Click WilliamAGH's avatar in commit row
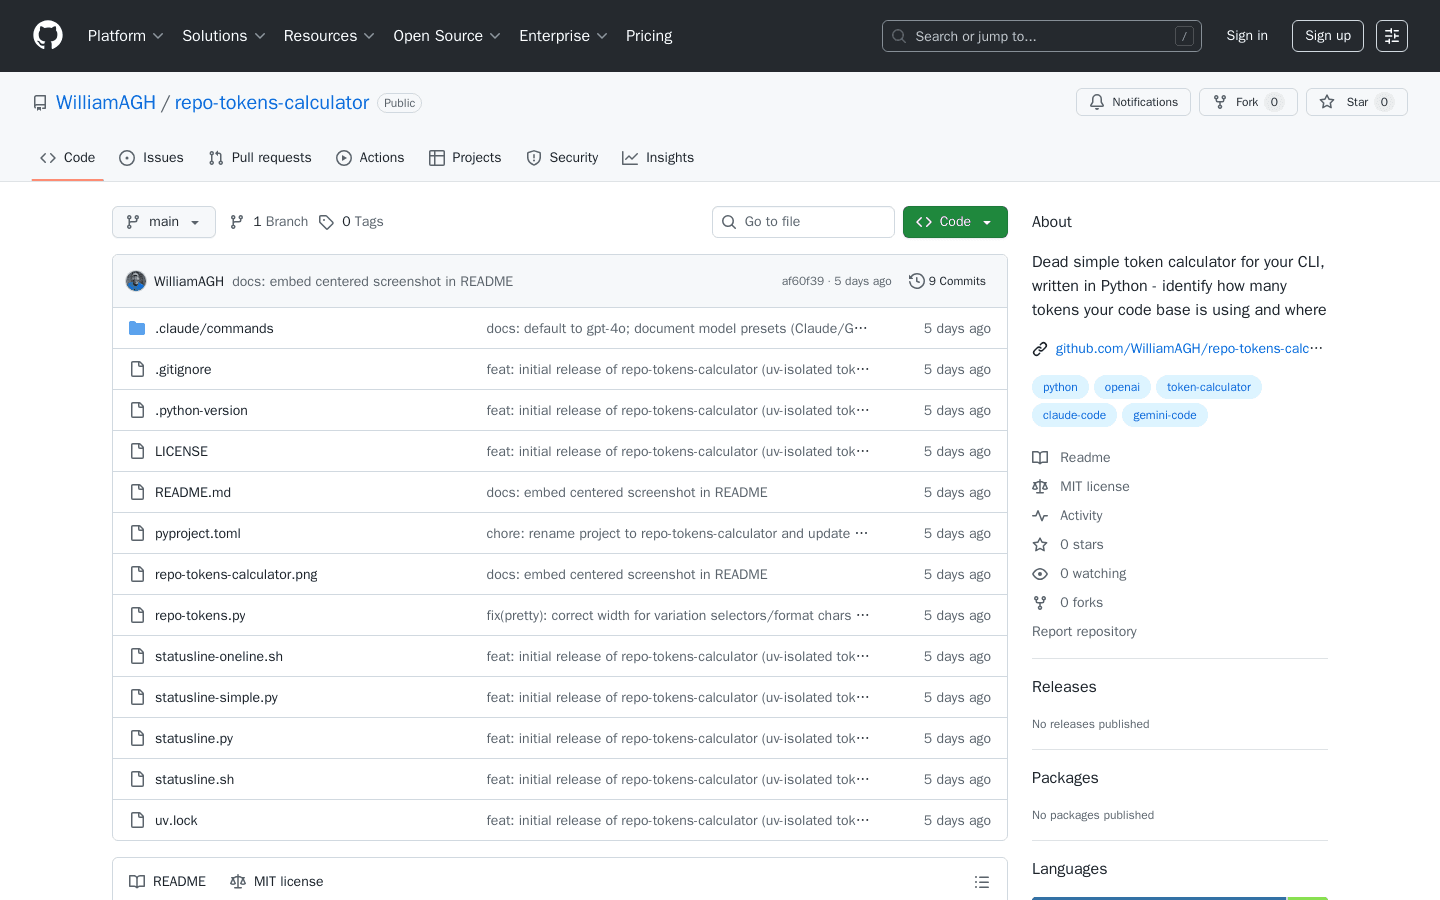The width and height of the screenshot is (1440, 900). point(136,281)
